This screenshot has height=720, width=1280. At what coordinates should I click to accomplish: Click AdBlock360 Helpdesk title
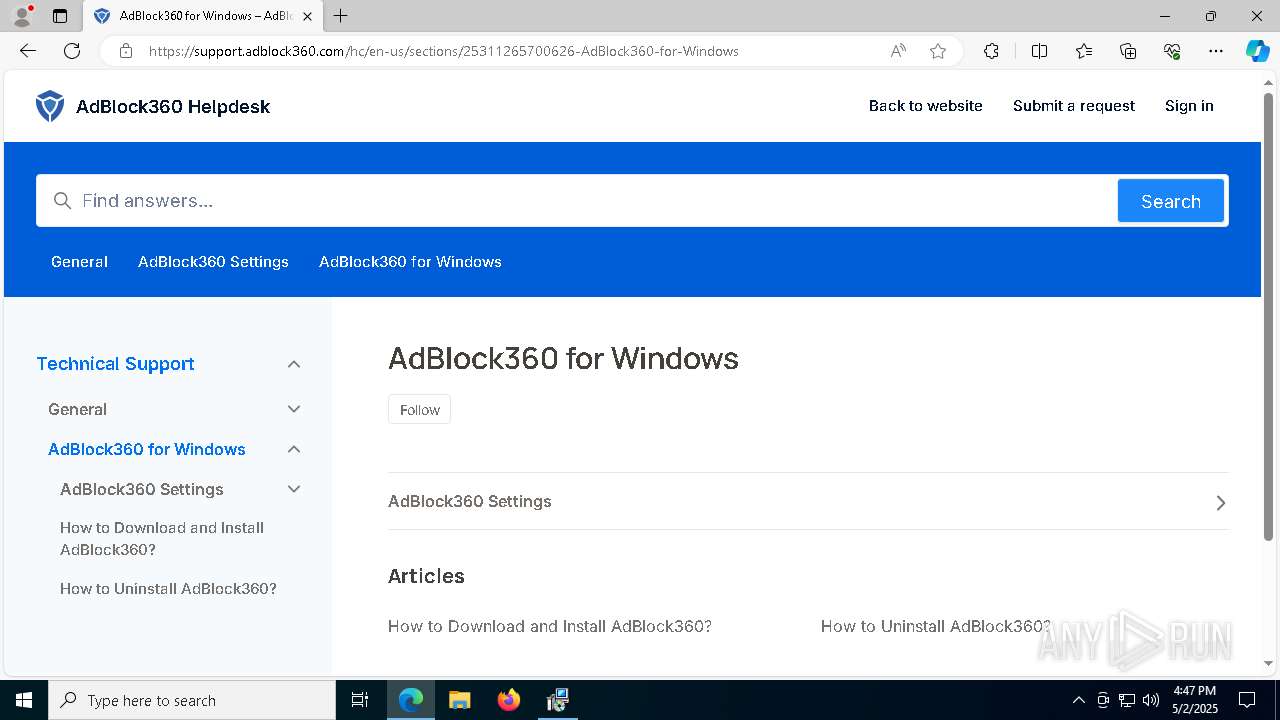173,106
